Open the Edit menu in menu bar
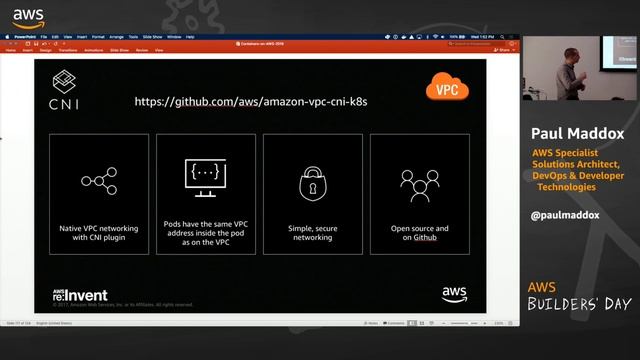The image size is (640, 360). [x=55, y=37]
